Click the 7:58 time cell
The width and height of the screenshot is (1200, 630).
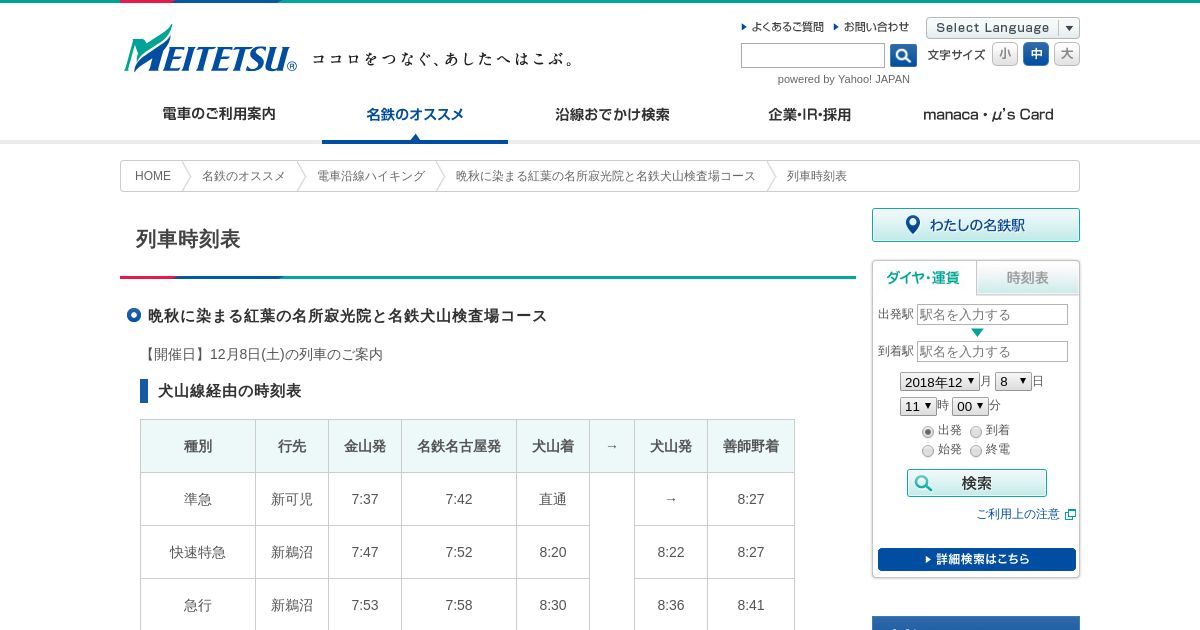pos(459,605)
